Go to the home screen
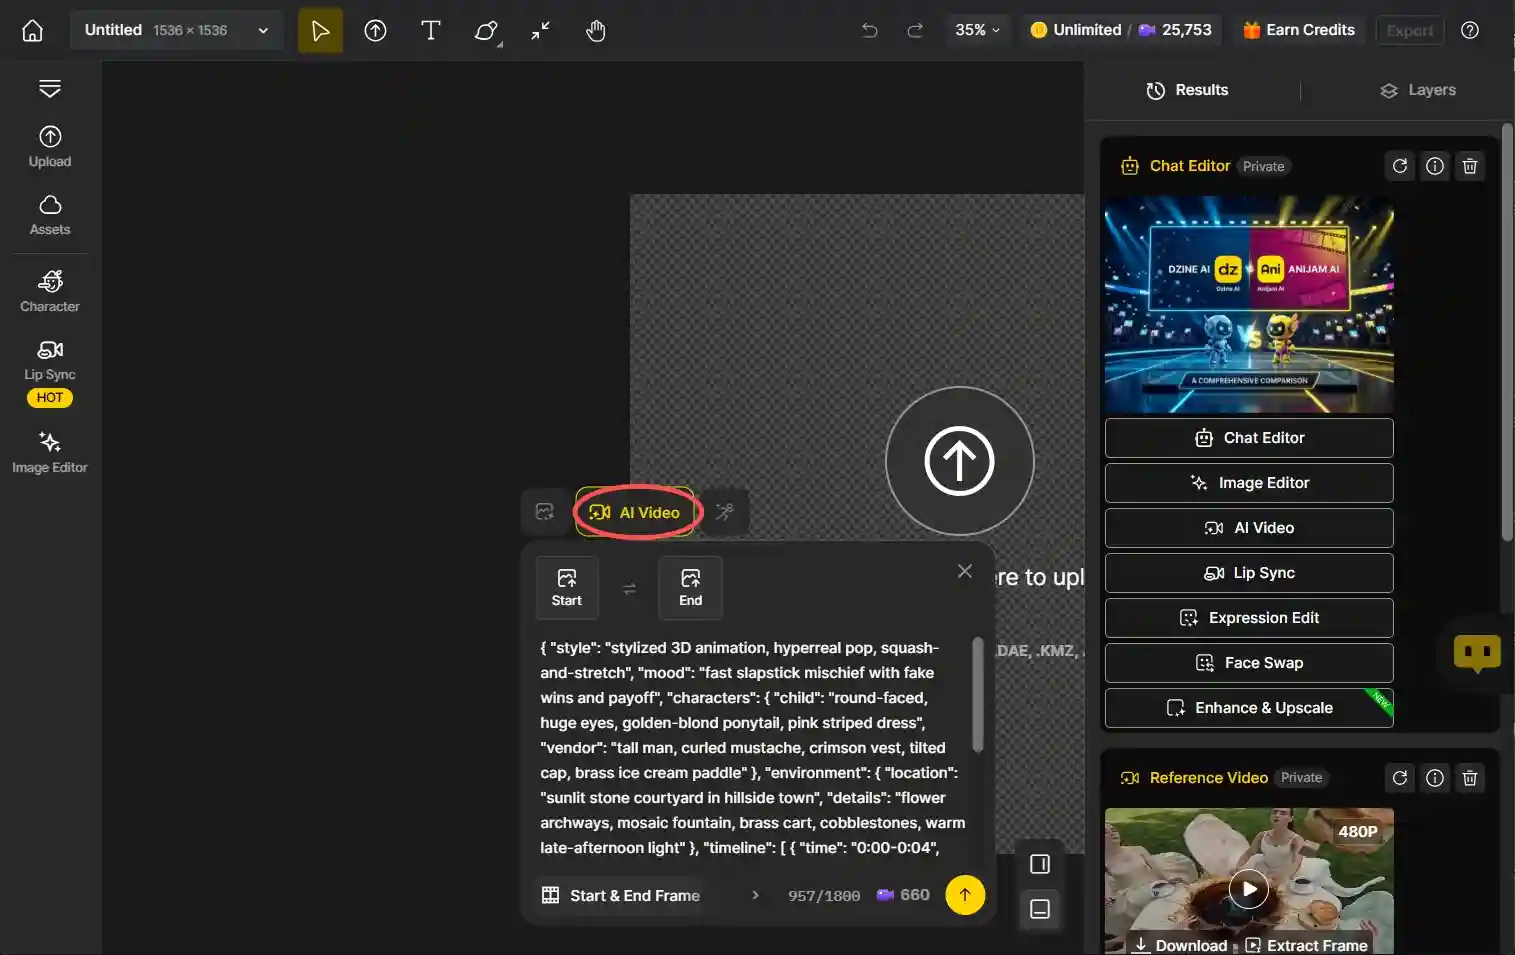 tap(33, 31)
